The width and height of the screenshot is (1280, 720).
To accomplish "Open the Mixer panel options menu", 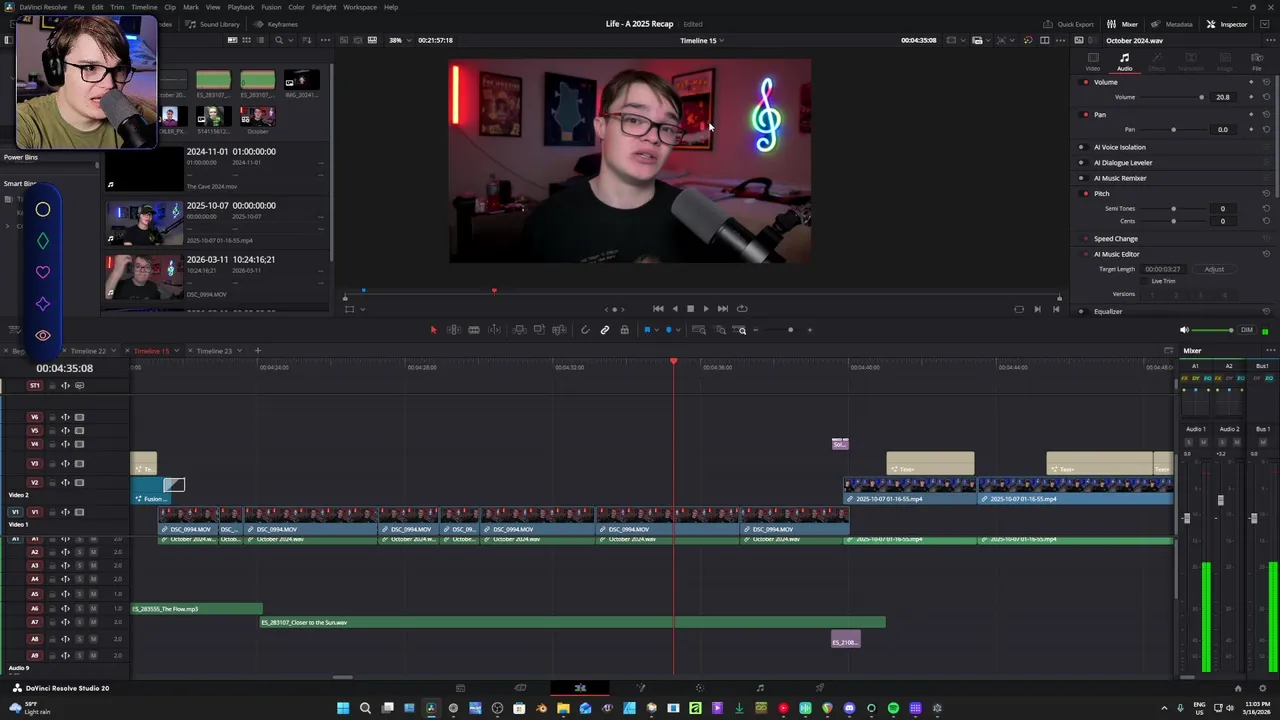I will pyautogui.click(x=1270, y=351).
